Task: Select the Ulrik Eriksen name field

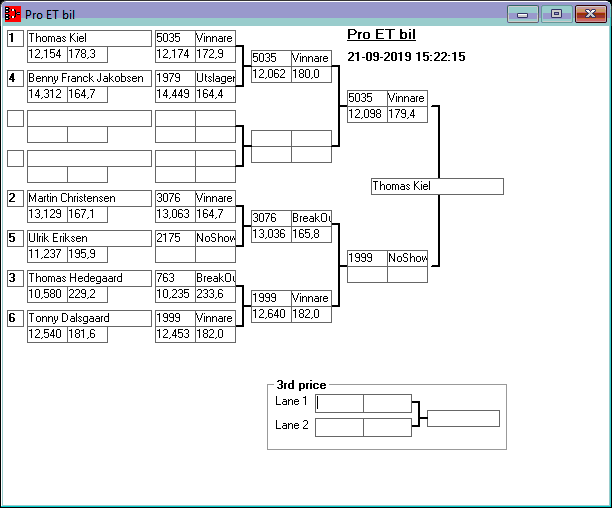Action: coord(88,238)
